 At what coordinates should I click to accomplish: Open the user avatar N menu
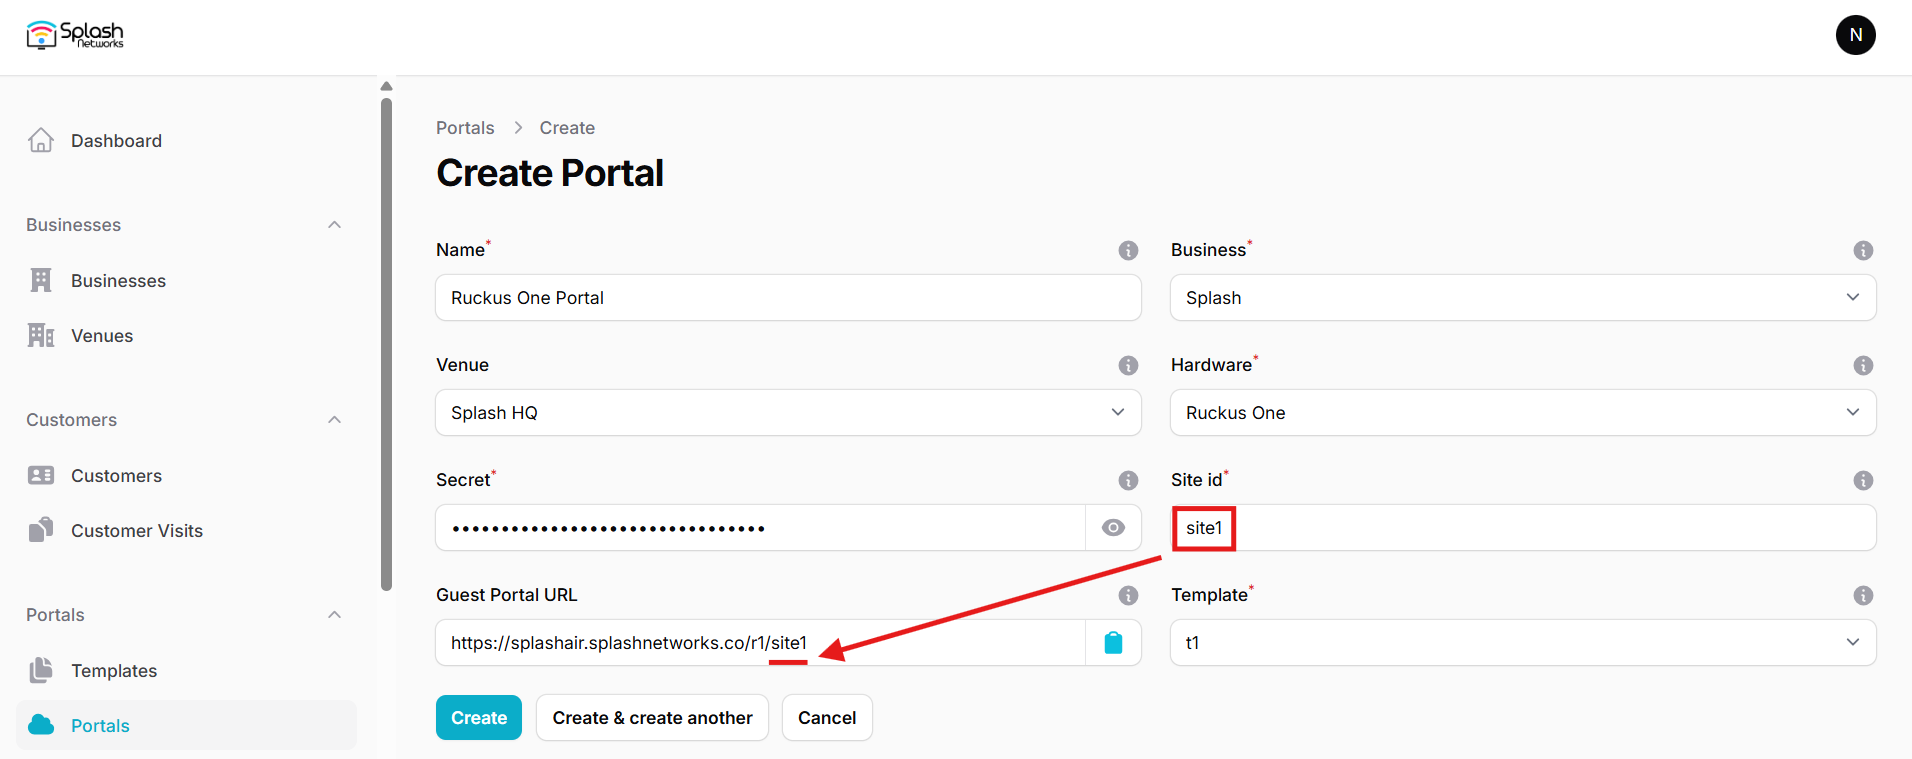(1855, 35)
